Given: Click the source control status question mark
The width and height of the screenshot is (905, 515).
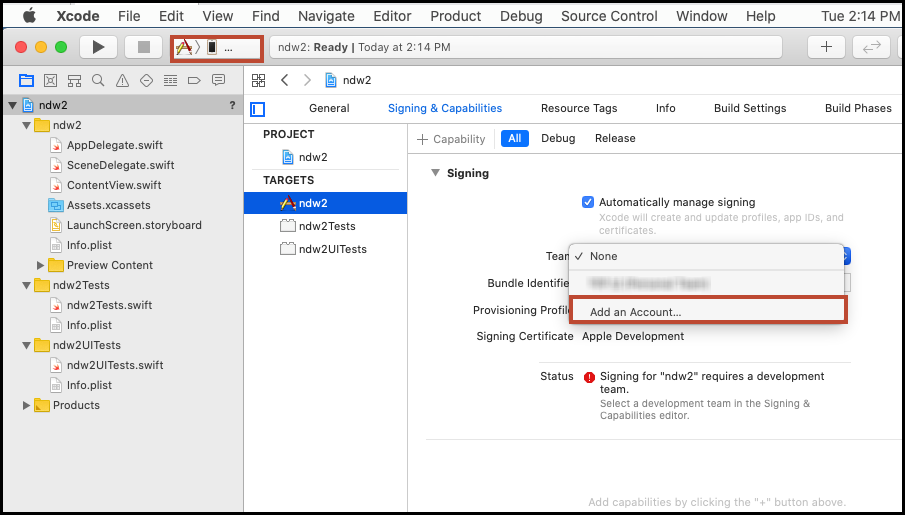Looking at the screenshot, I should pyautogui.click(x=232, y=105).
